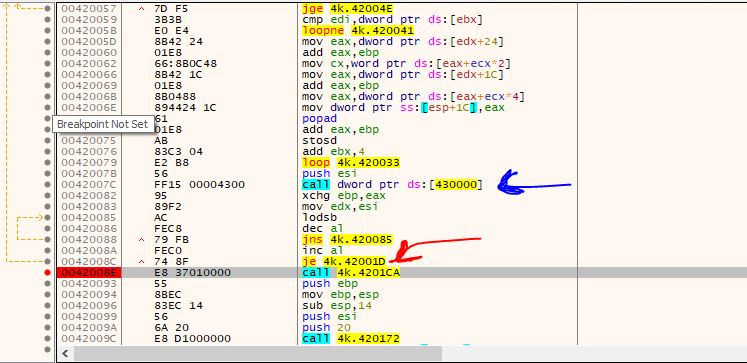The image size is (747, 363).
Task: Toggle breakpoint dot beside address 00420057
Action: [47, 9]
